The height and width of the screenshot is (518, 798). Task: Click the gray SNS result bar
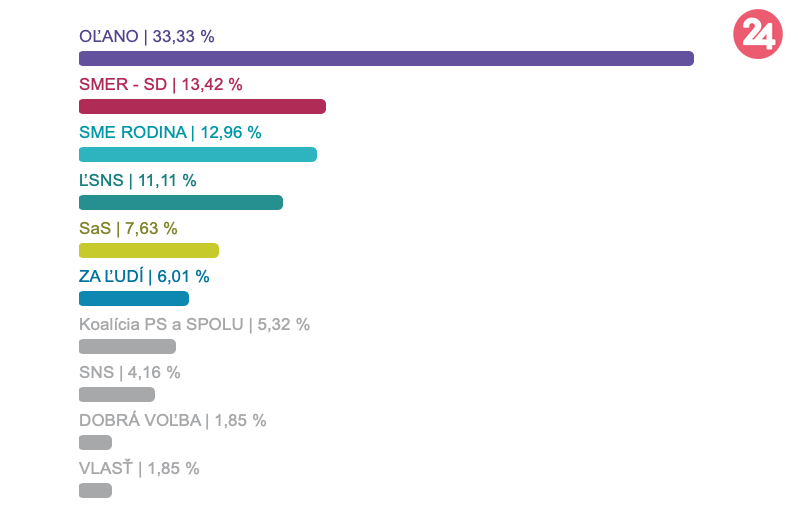coord(117,395)
